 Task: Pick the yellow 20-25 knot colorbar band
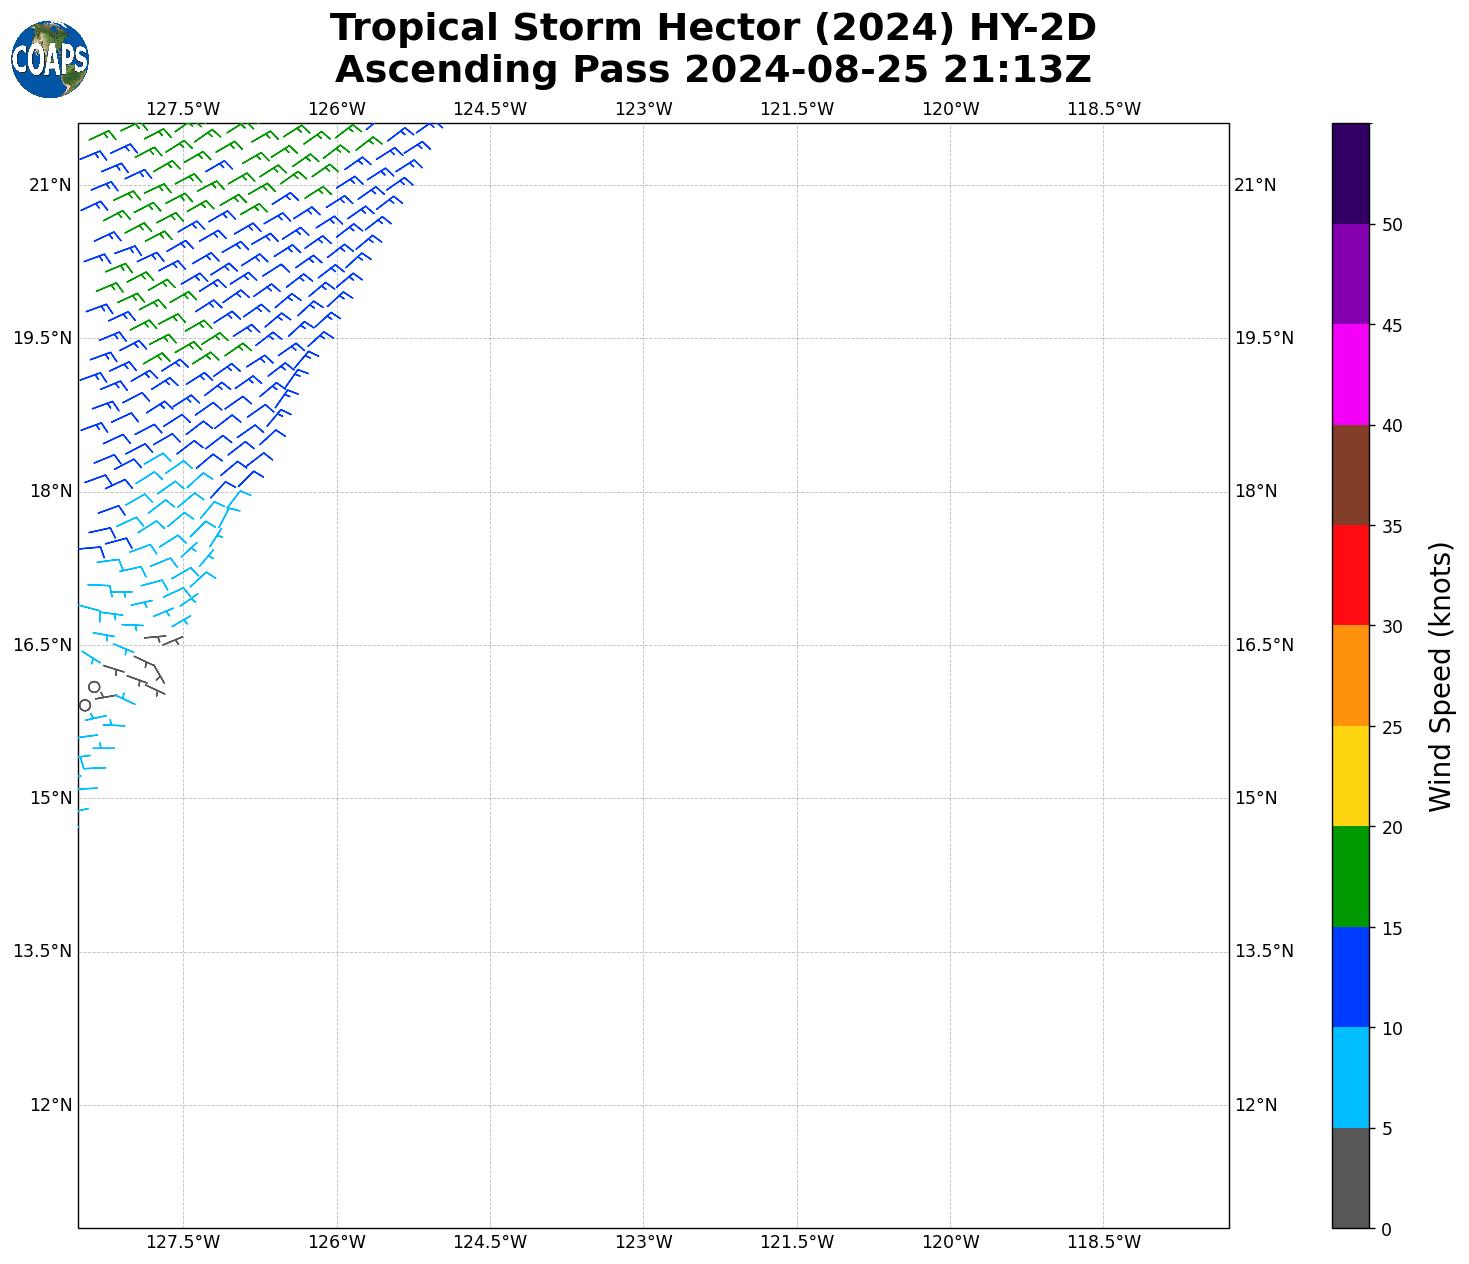point(1350,776)
